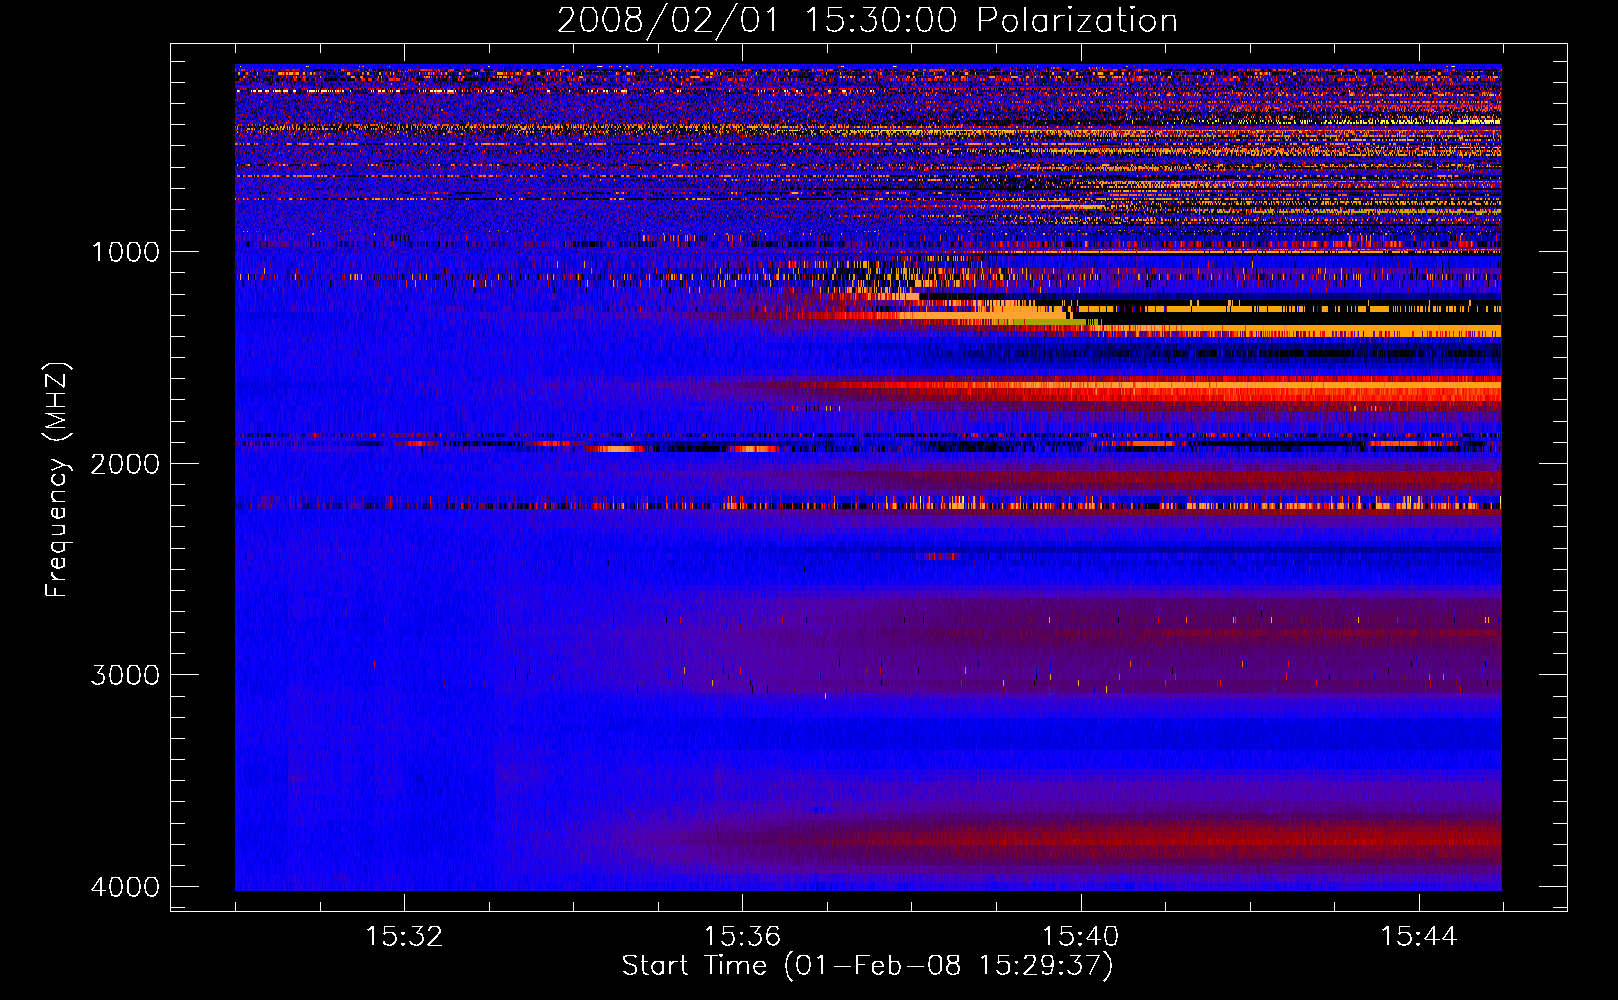Screen dimensions: 1618x1000
Task: Click the frequency tick label "4000"
Action: [125, 887]
